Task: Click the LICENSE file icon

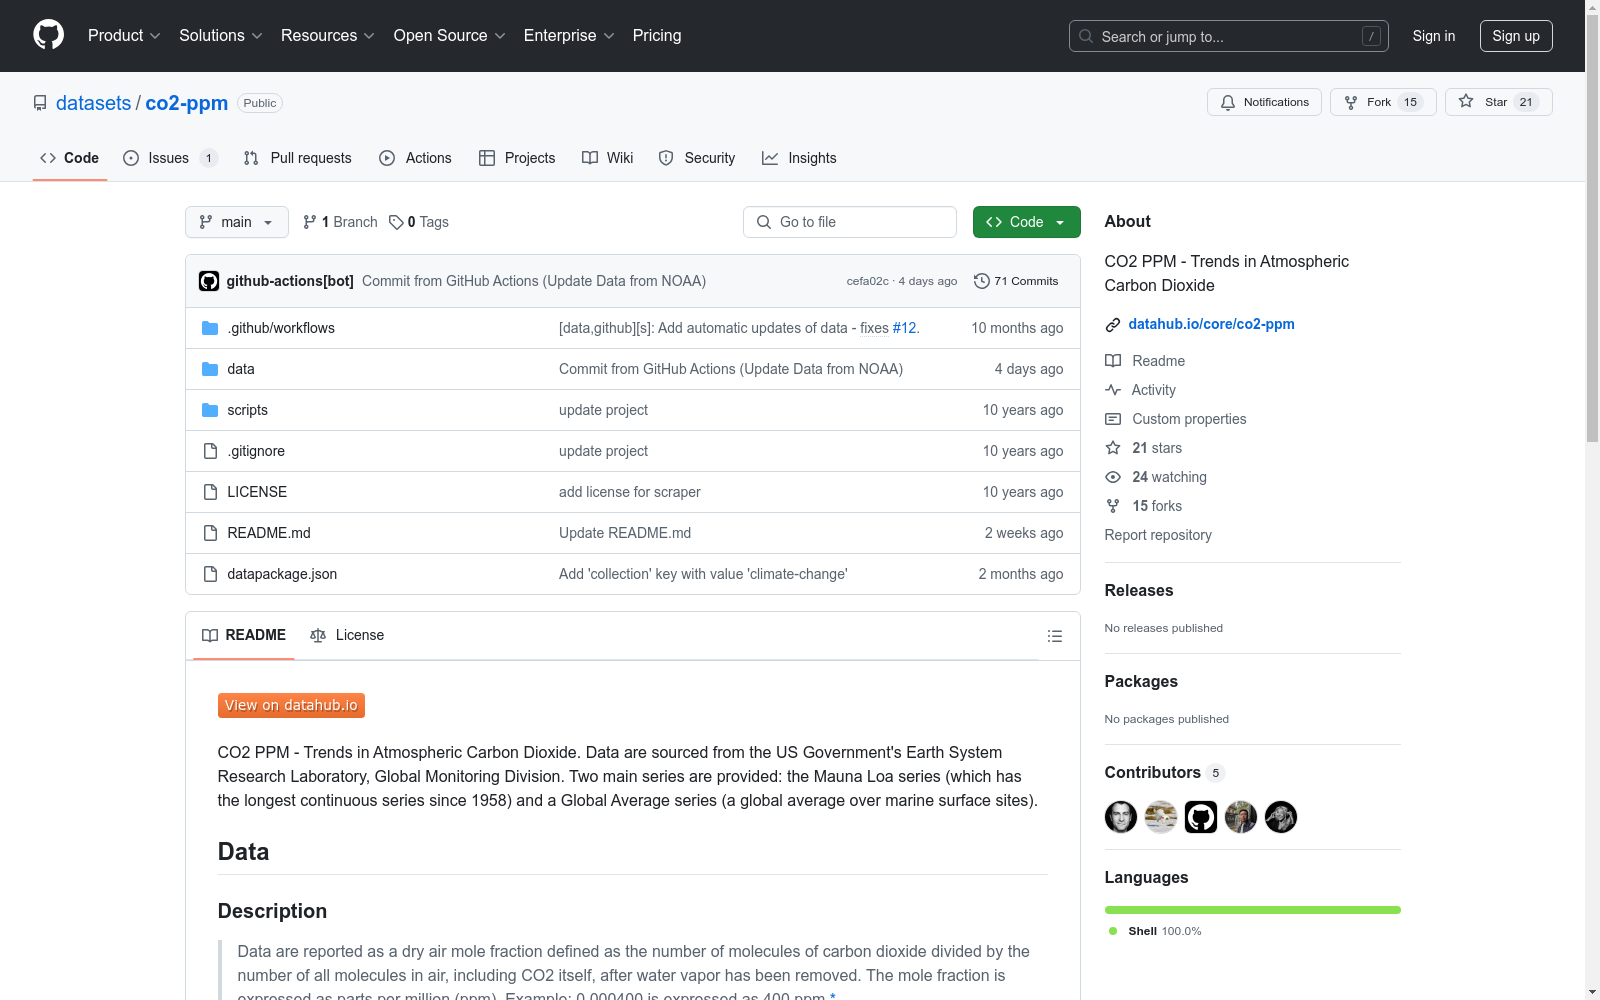Action: (x=210, y=492)
